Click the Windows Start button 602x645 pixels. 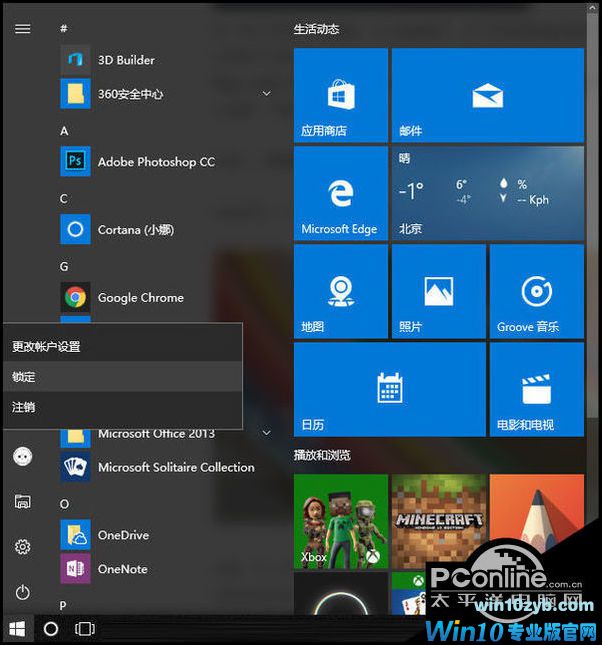tap(17, 629)
